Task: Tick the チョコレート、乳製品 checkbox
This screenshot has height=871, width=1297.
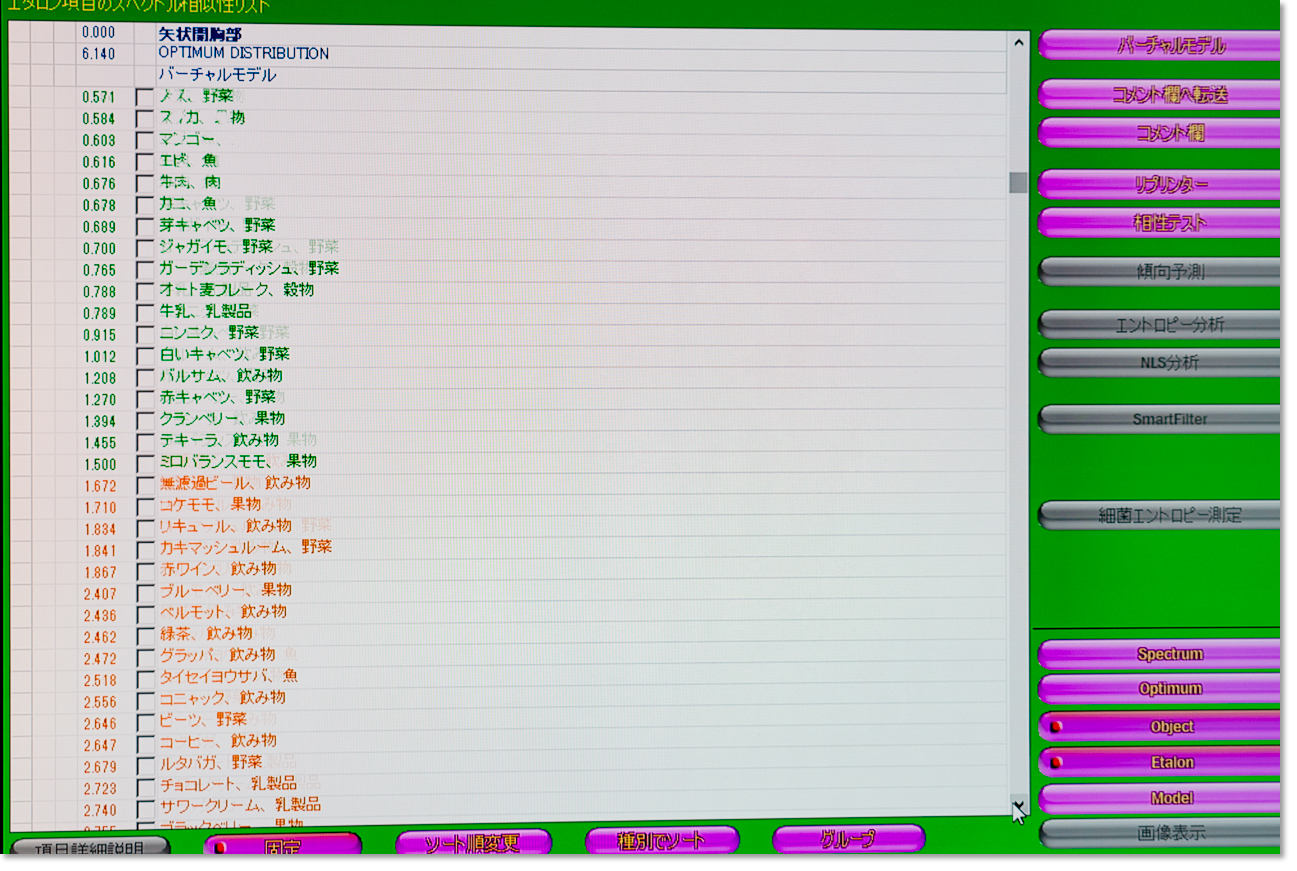Action: click(145, 787)
